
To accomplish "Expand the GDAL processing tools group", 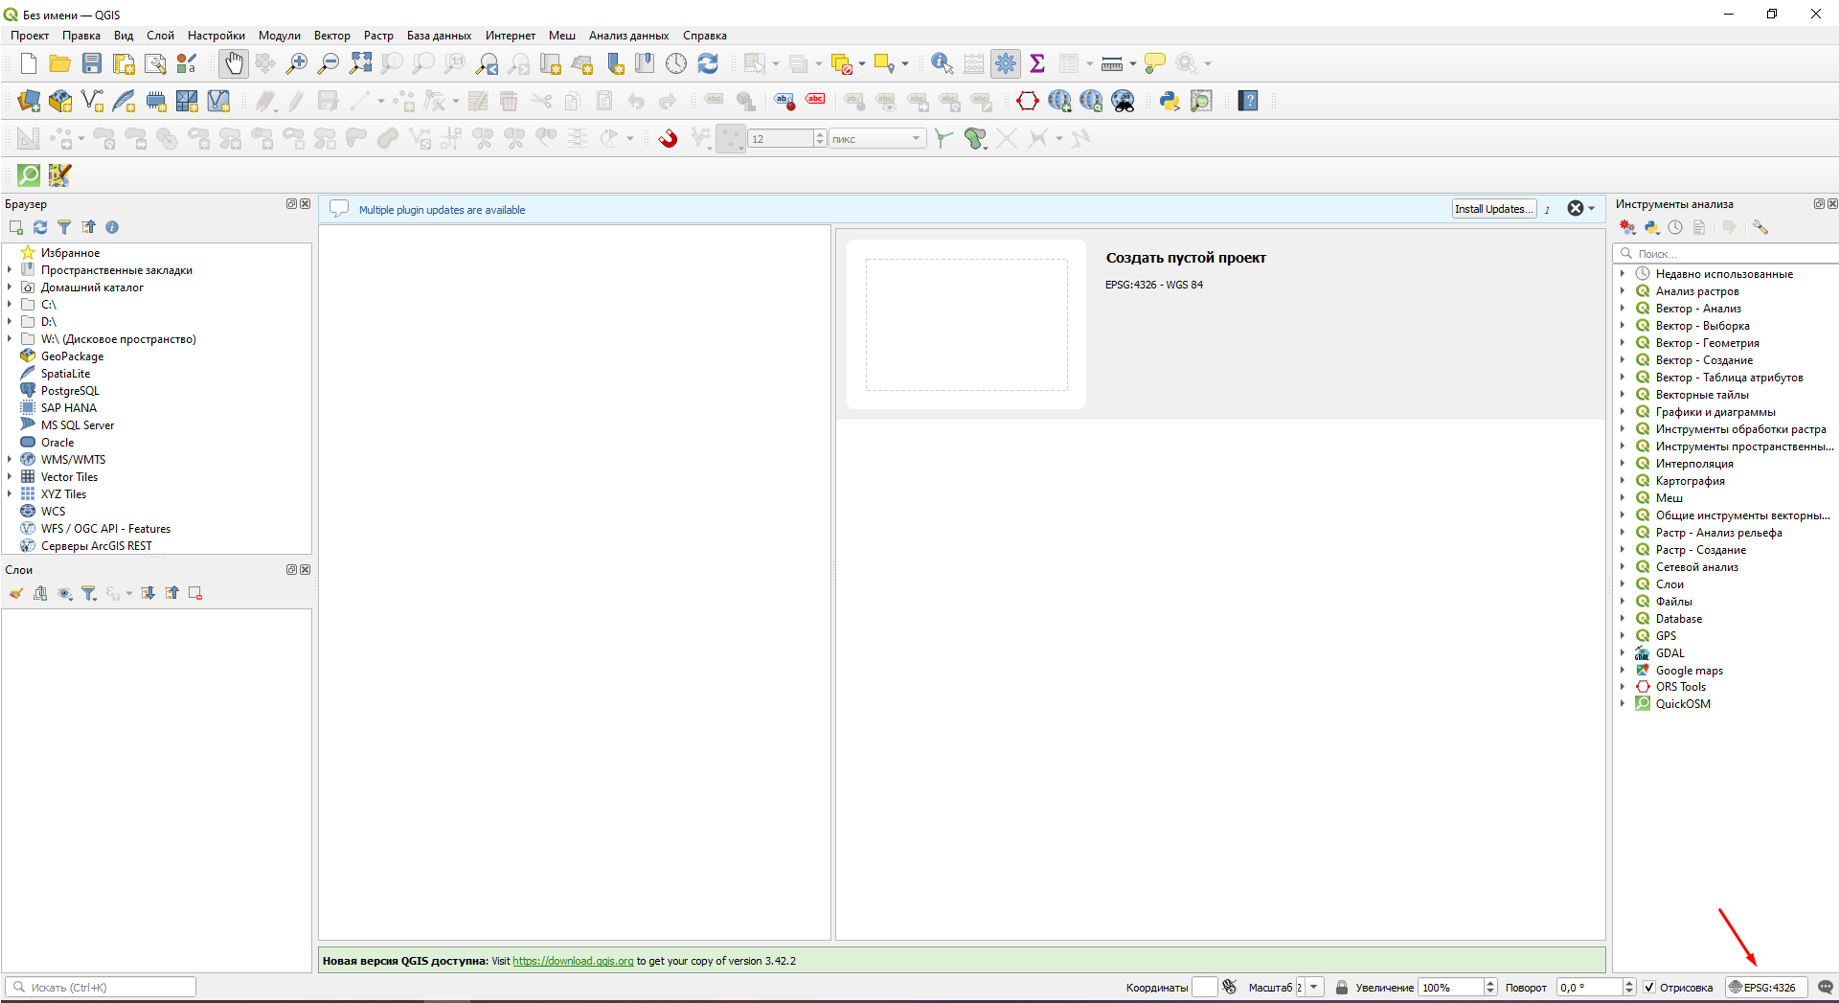I will pyautogui.click(x=1623, y=653).
